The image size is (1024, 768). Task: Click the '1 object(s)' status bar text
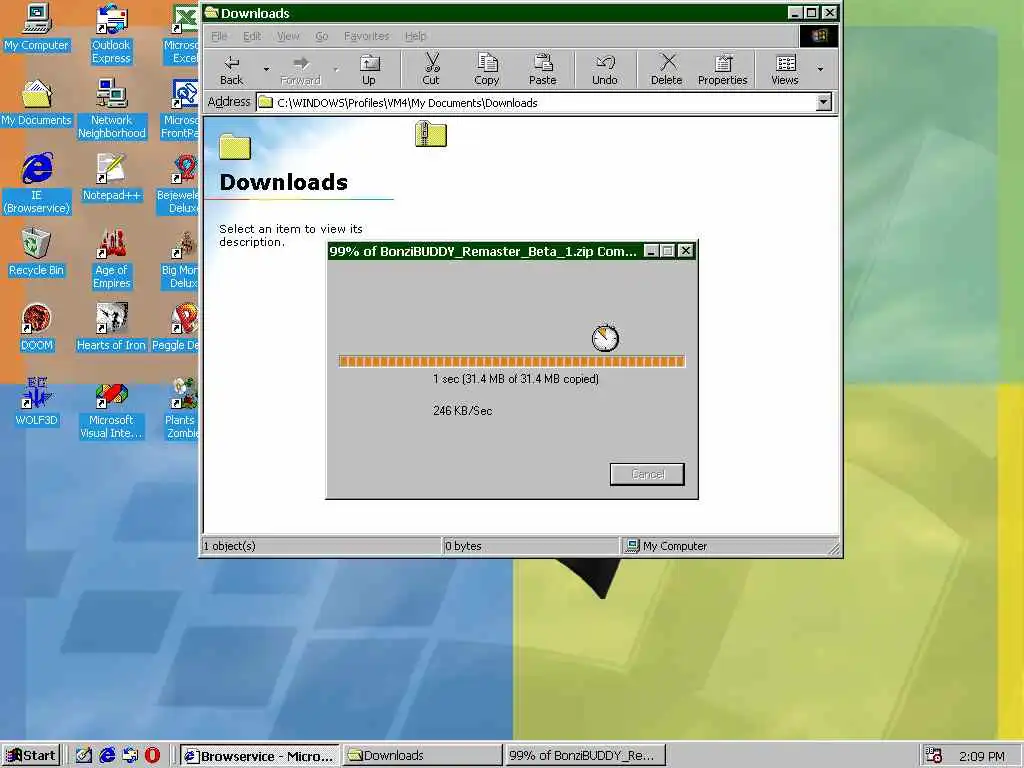point(230,546)
